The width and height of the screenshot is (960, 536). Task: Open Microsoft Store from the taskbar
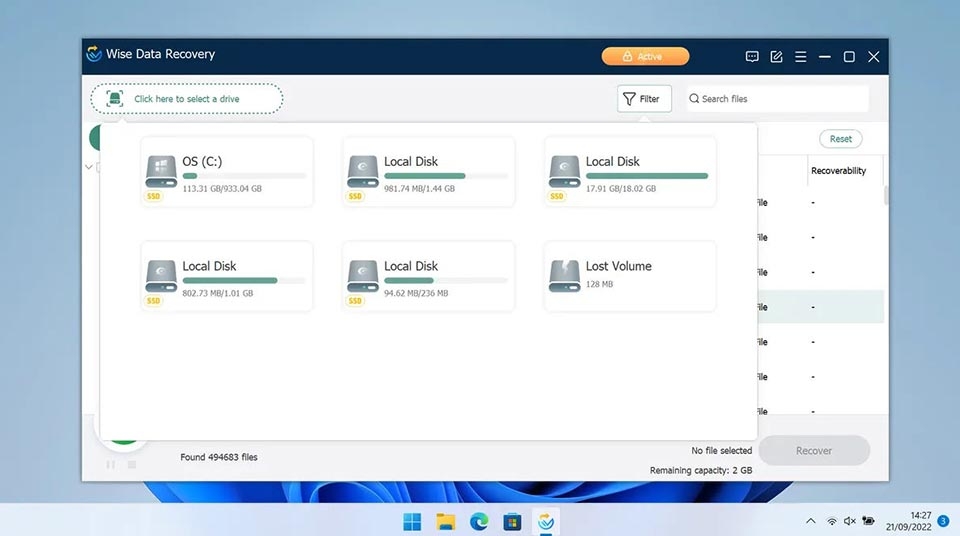[x=512, y=522]
